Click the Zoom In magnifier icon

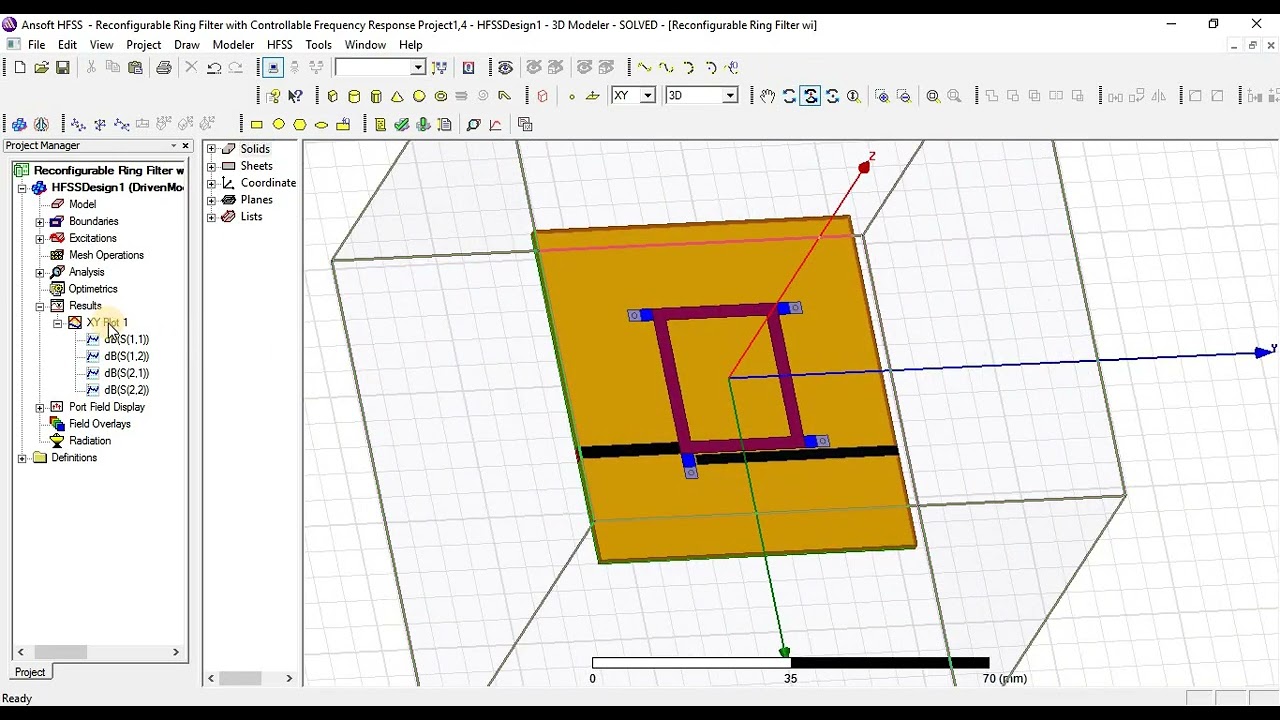(x=882, y=96)
